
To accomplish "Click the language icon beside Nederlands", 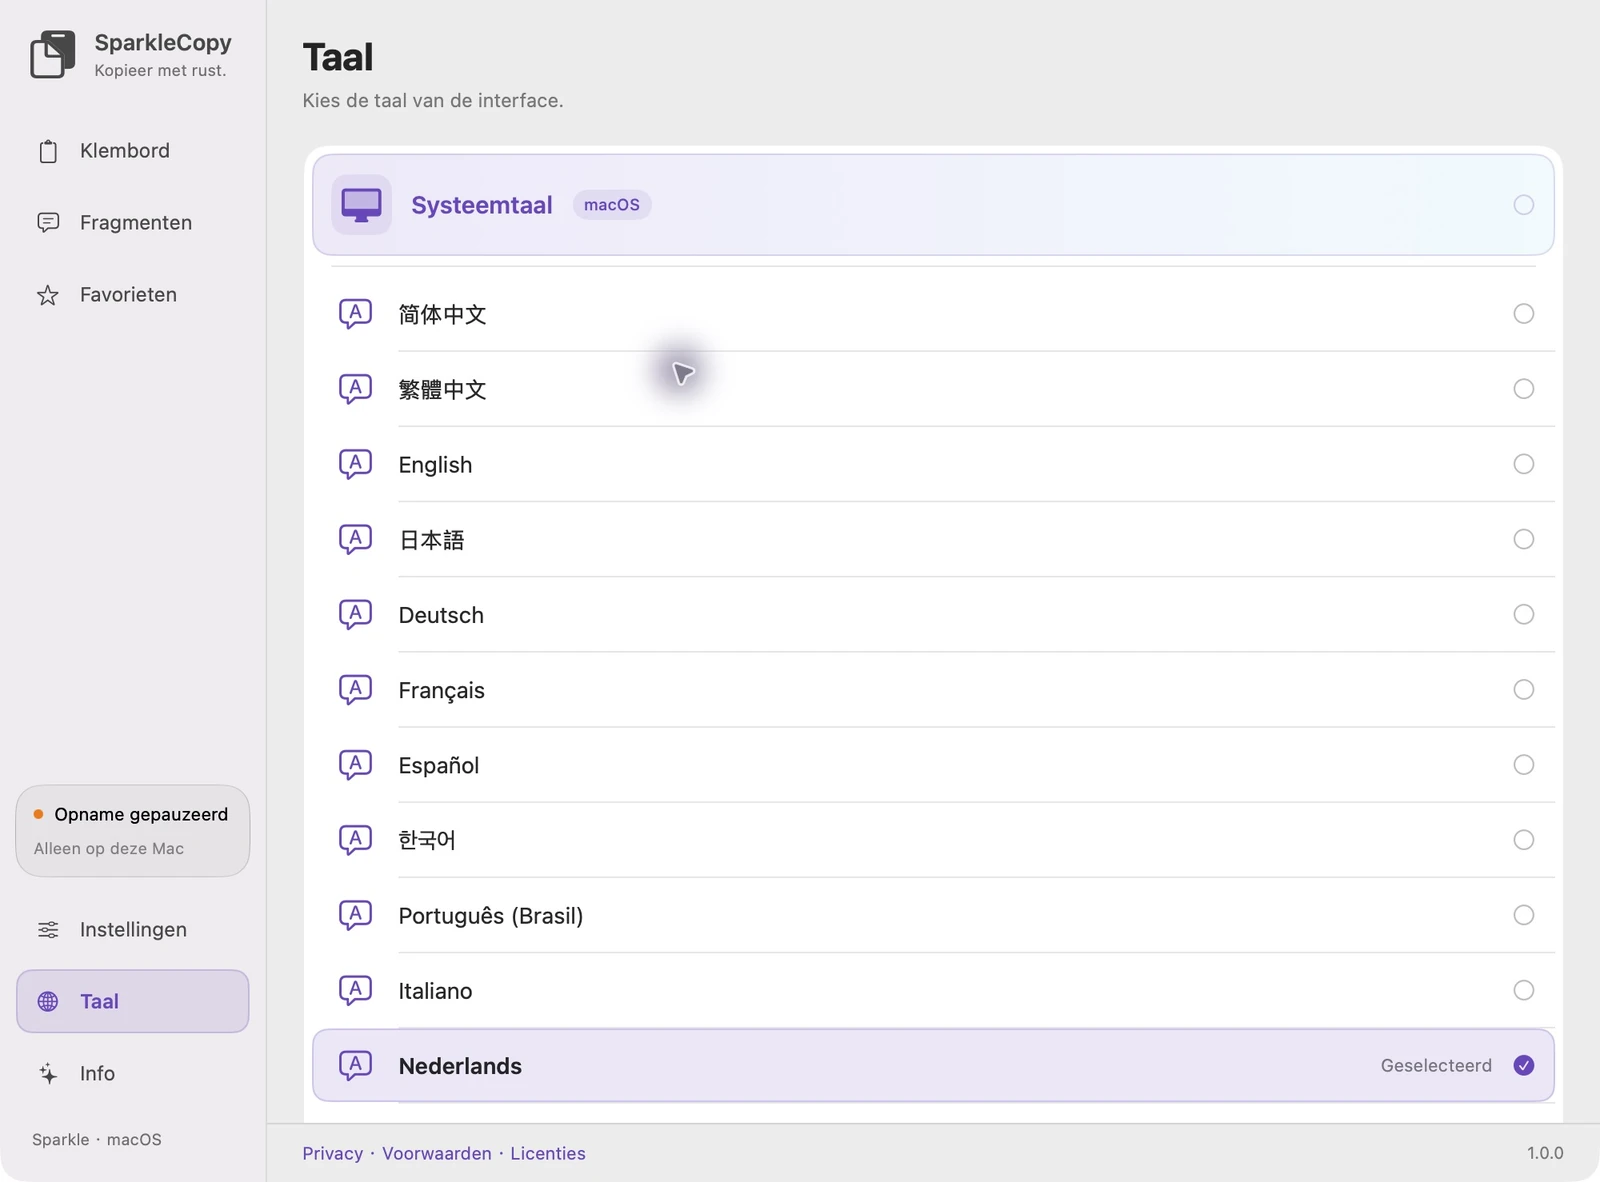I will (x=355, y=1066).
